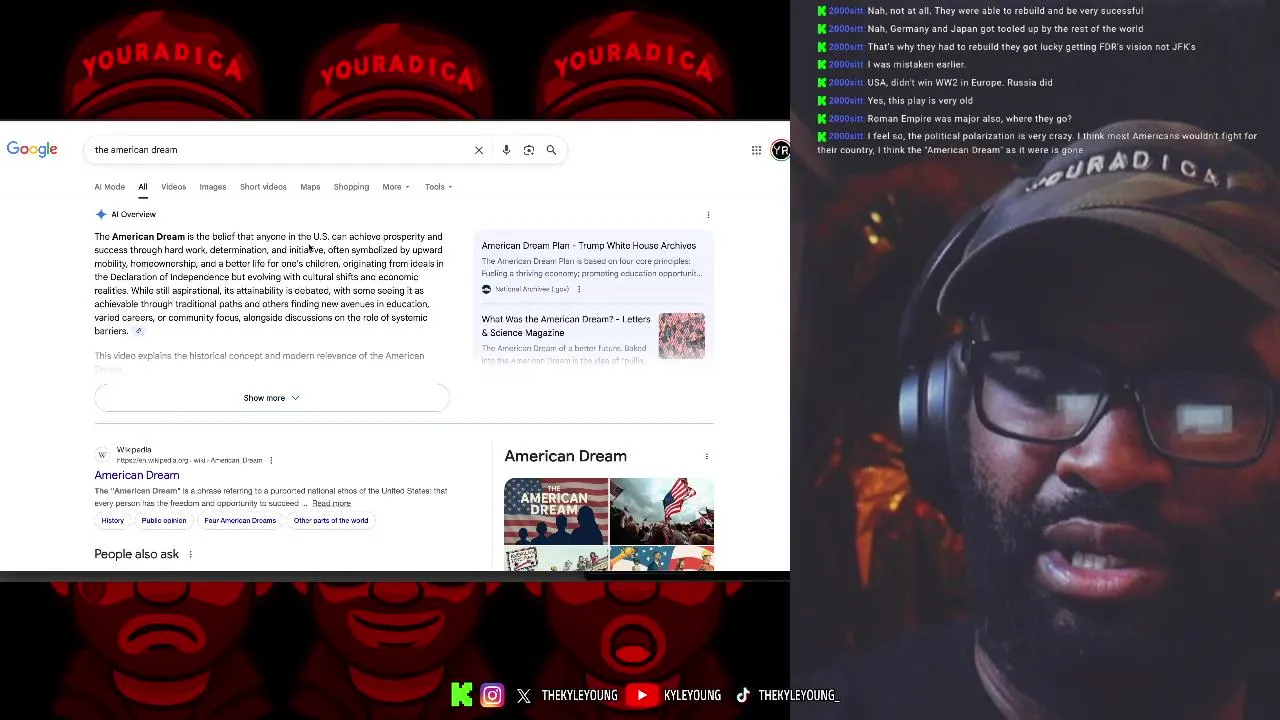
Task: Click the link icon after AI overview text
Action: [x=139, y=331]
